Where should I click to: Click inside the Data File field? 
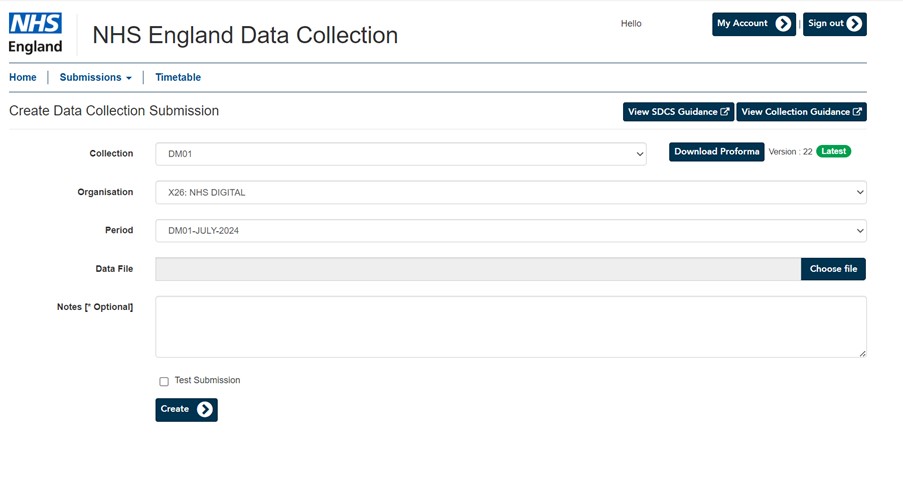[x=478, y=269]
